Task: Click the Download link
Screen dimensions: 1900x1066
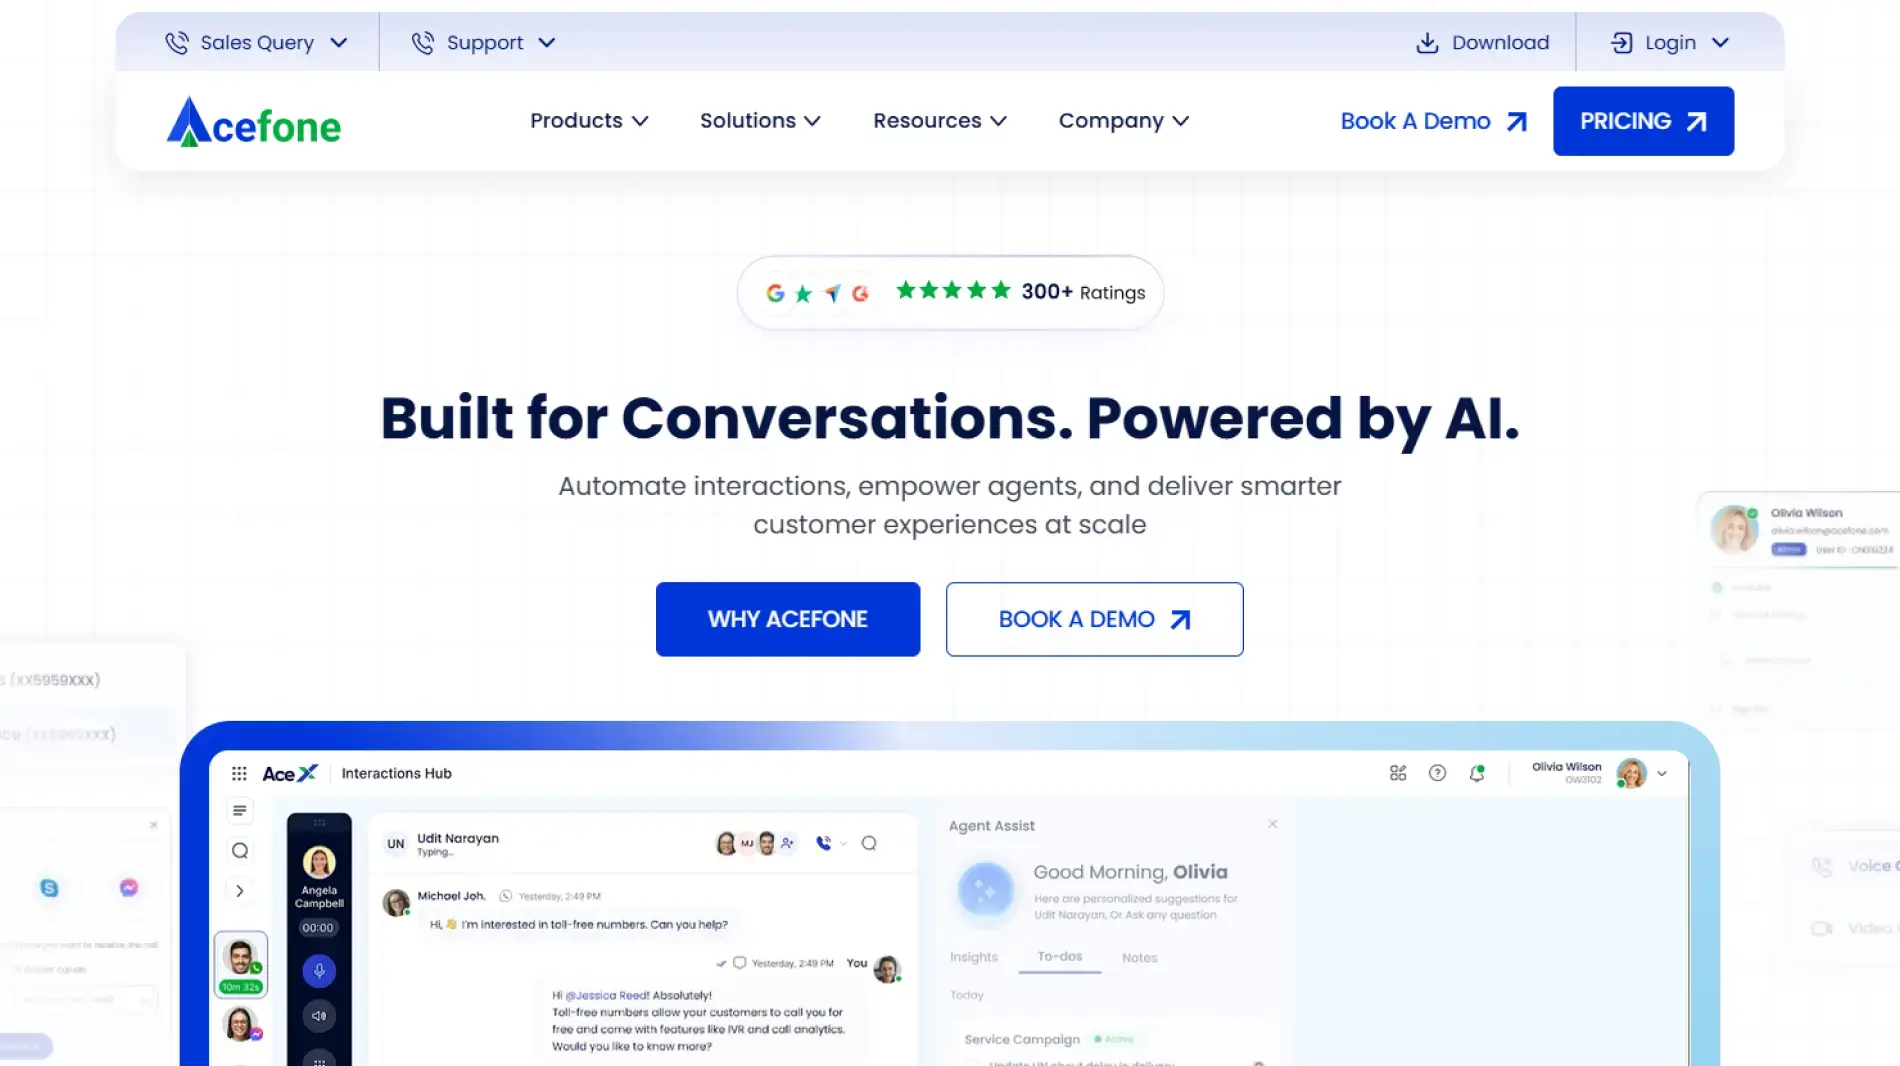Action: coord(1483,43)
